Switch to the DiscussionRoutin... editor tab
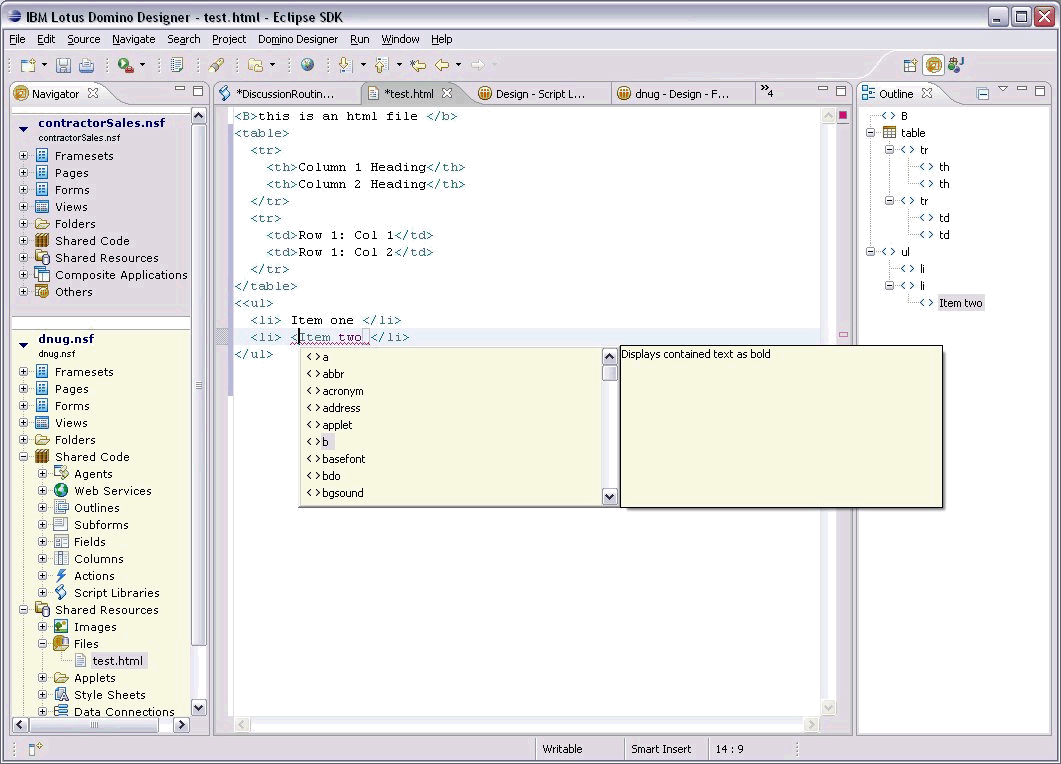Screen dimensions: 1061x764 click(x=285, y=94)
